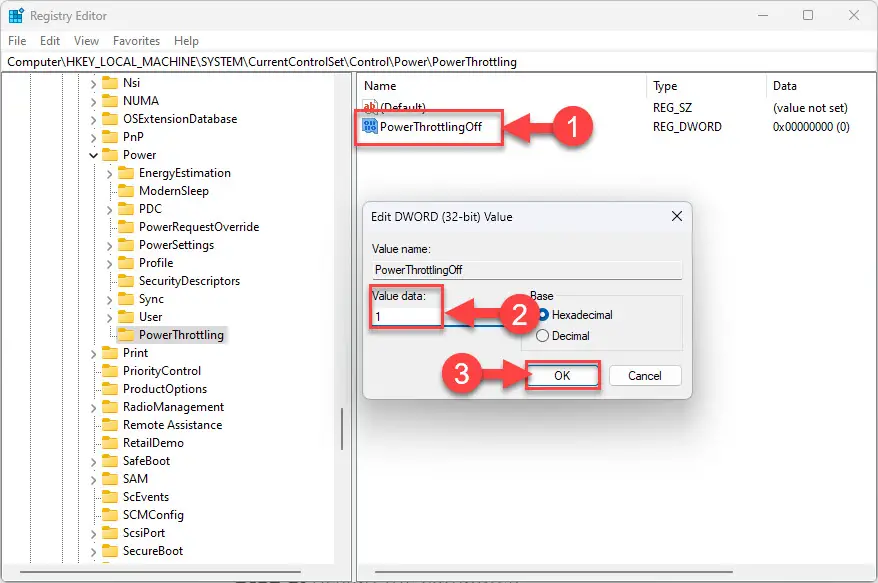
Task: Click the EnergyEstimation folder icon
Action: pyautogui.click(x=126, y=173)
